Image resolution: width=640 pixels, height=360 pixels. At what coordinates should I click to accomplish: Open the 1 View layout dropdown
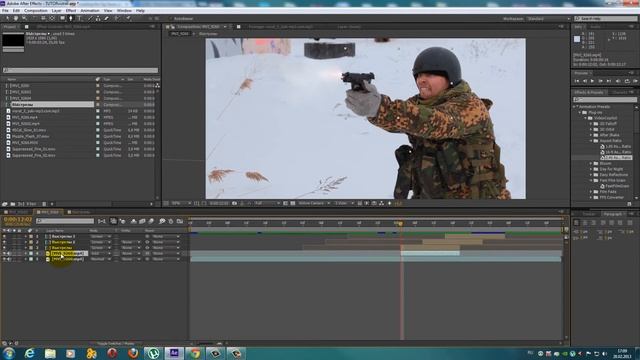pos(344,203)
